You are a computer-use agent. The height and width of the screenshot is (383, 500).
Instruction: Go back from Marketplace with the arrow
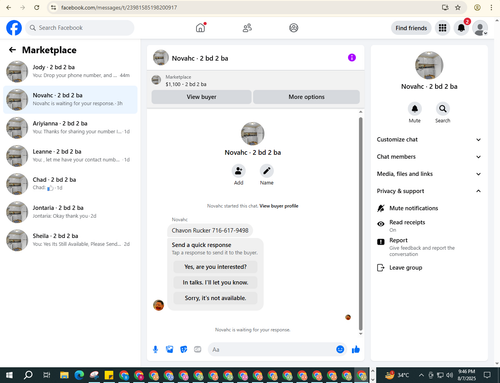tap(12, 50)
